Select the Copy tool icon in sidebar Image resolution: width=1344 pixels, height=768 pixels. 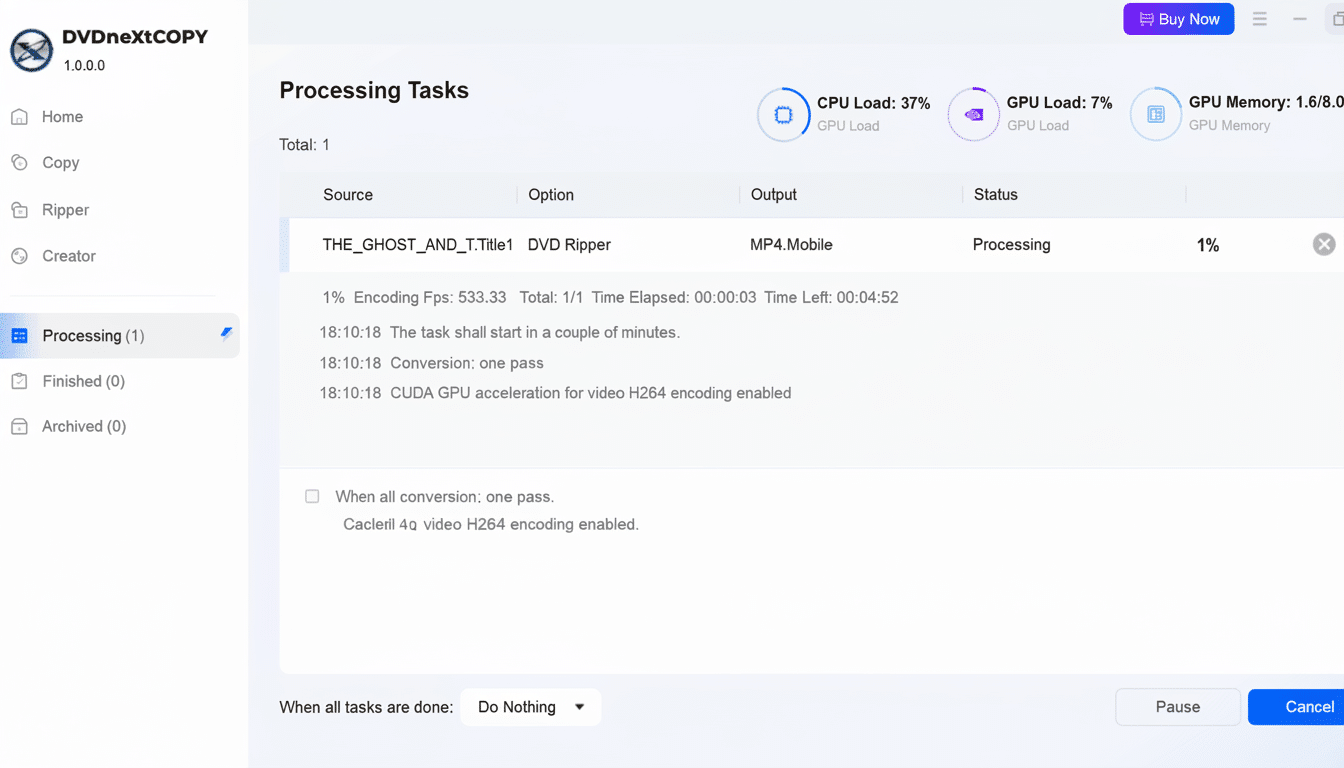(x=20, y=162)
